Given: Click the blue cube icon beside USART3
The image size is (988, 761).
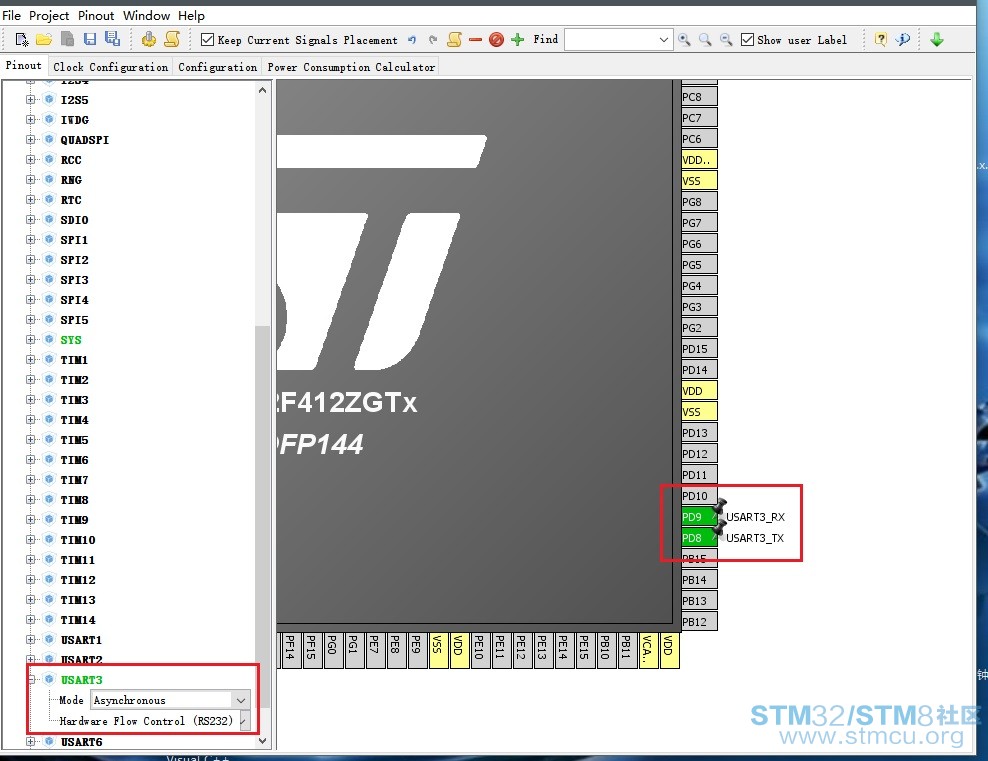Looking at the screenshot, I should [49, 679].
